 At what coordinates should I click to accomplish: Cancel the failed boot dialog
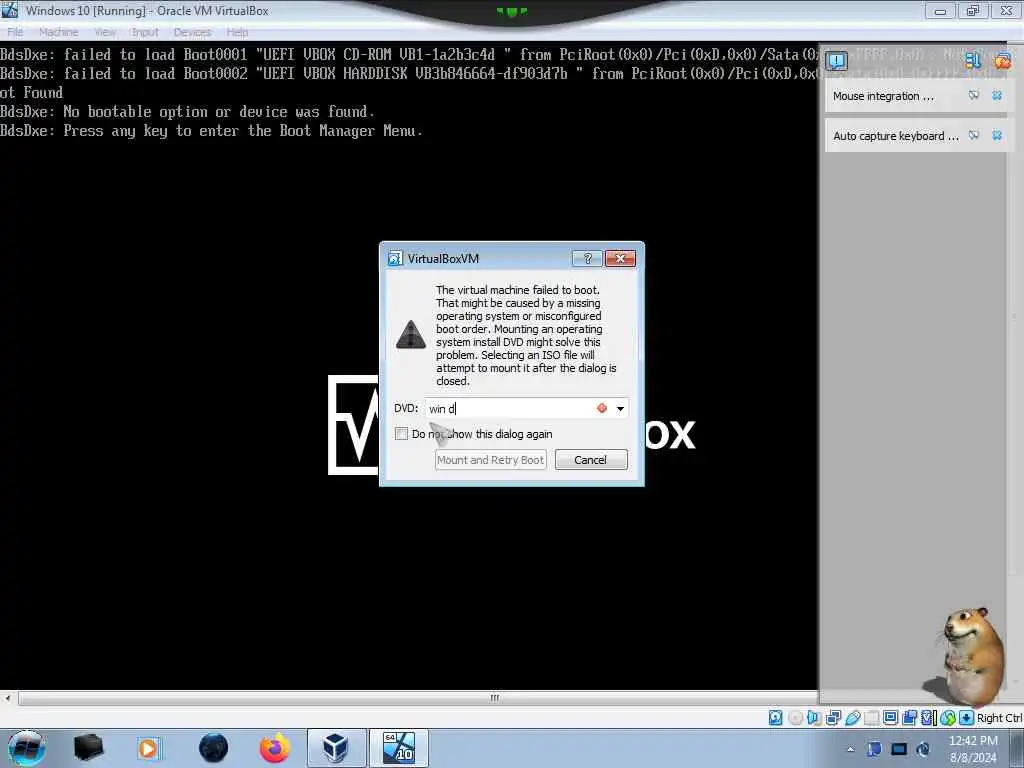pyautogui.click(x=591, y=460)
